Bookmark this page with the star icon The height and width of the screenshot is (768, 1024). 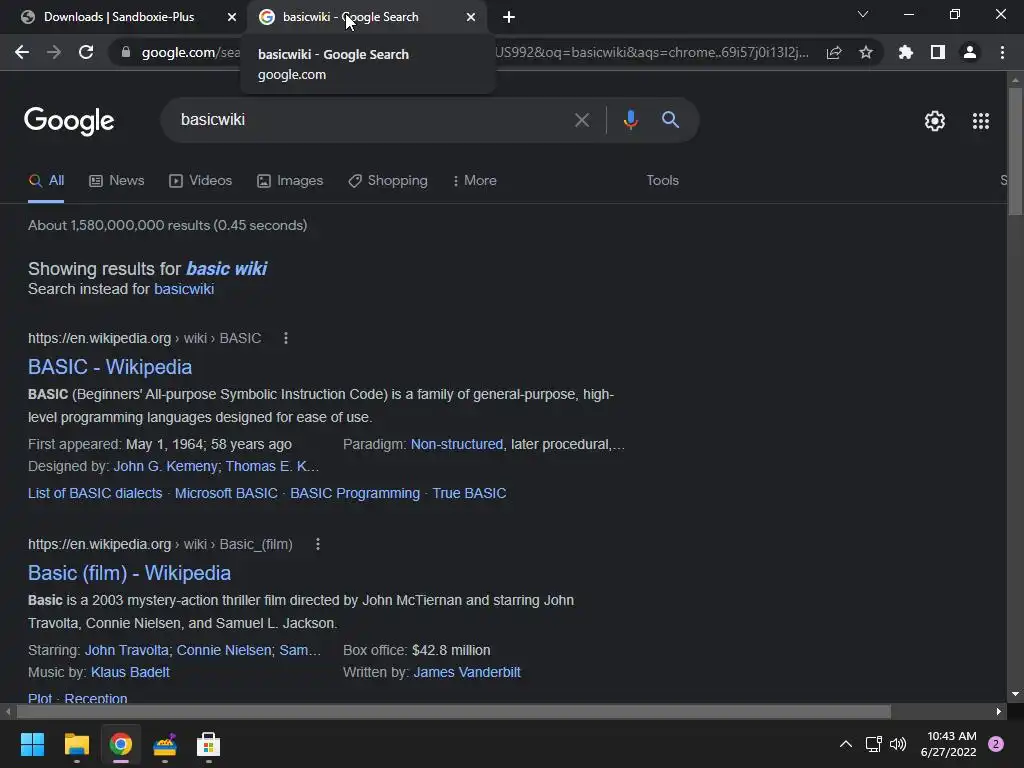pyautogui.click(x=866, y=52)
